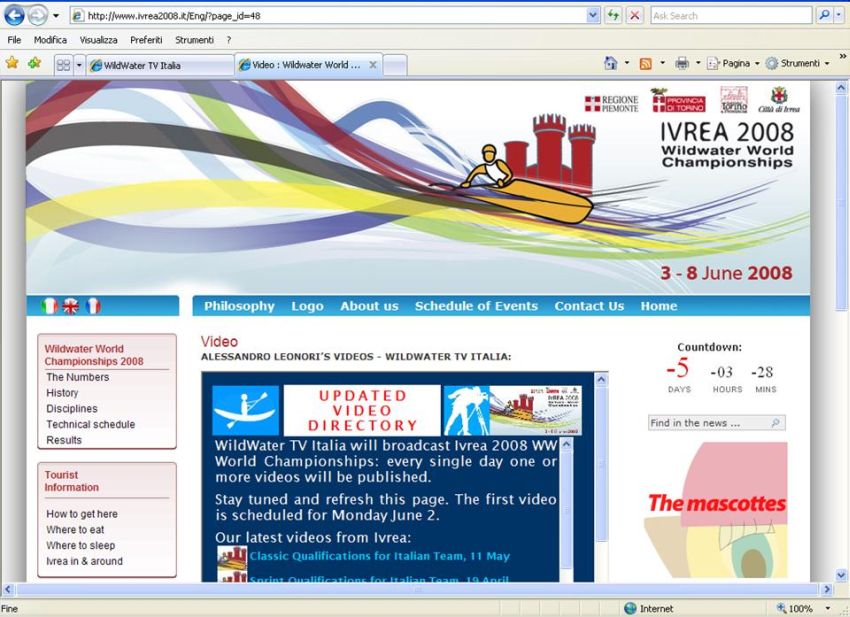Open the Visualizza menu
This screenshot has height=617, width=850.
[x=98, y=40]
